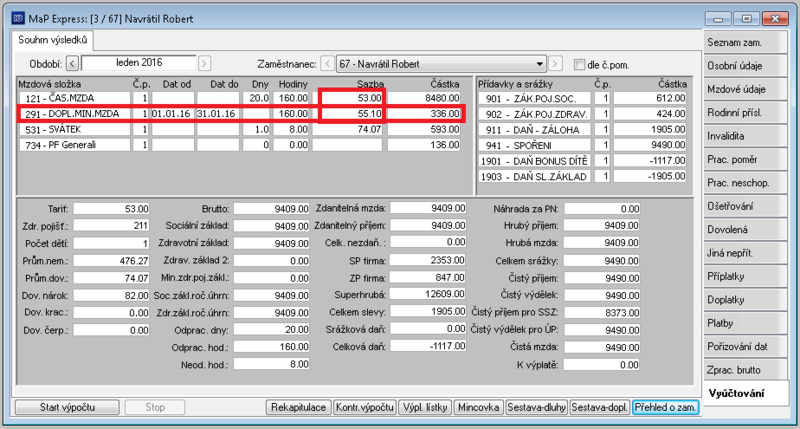Image resolution: width=800 pixels, height=429 pixels.
Task: Click the 'K výplatě' field 0.00
Action: [x=602, y=365]
